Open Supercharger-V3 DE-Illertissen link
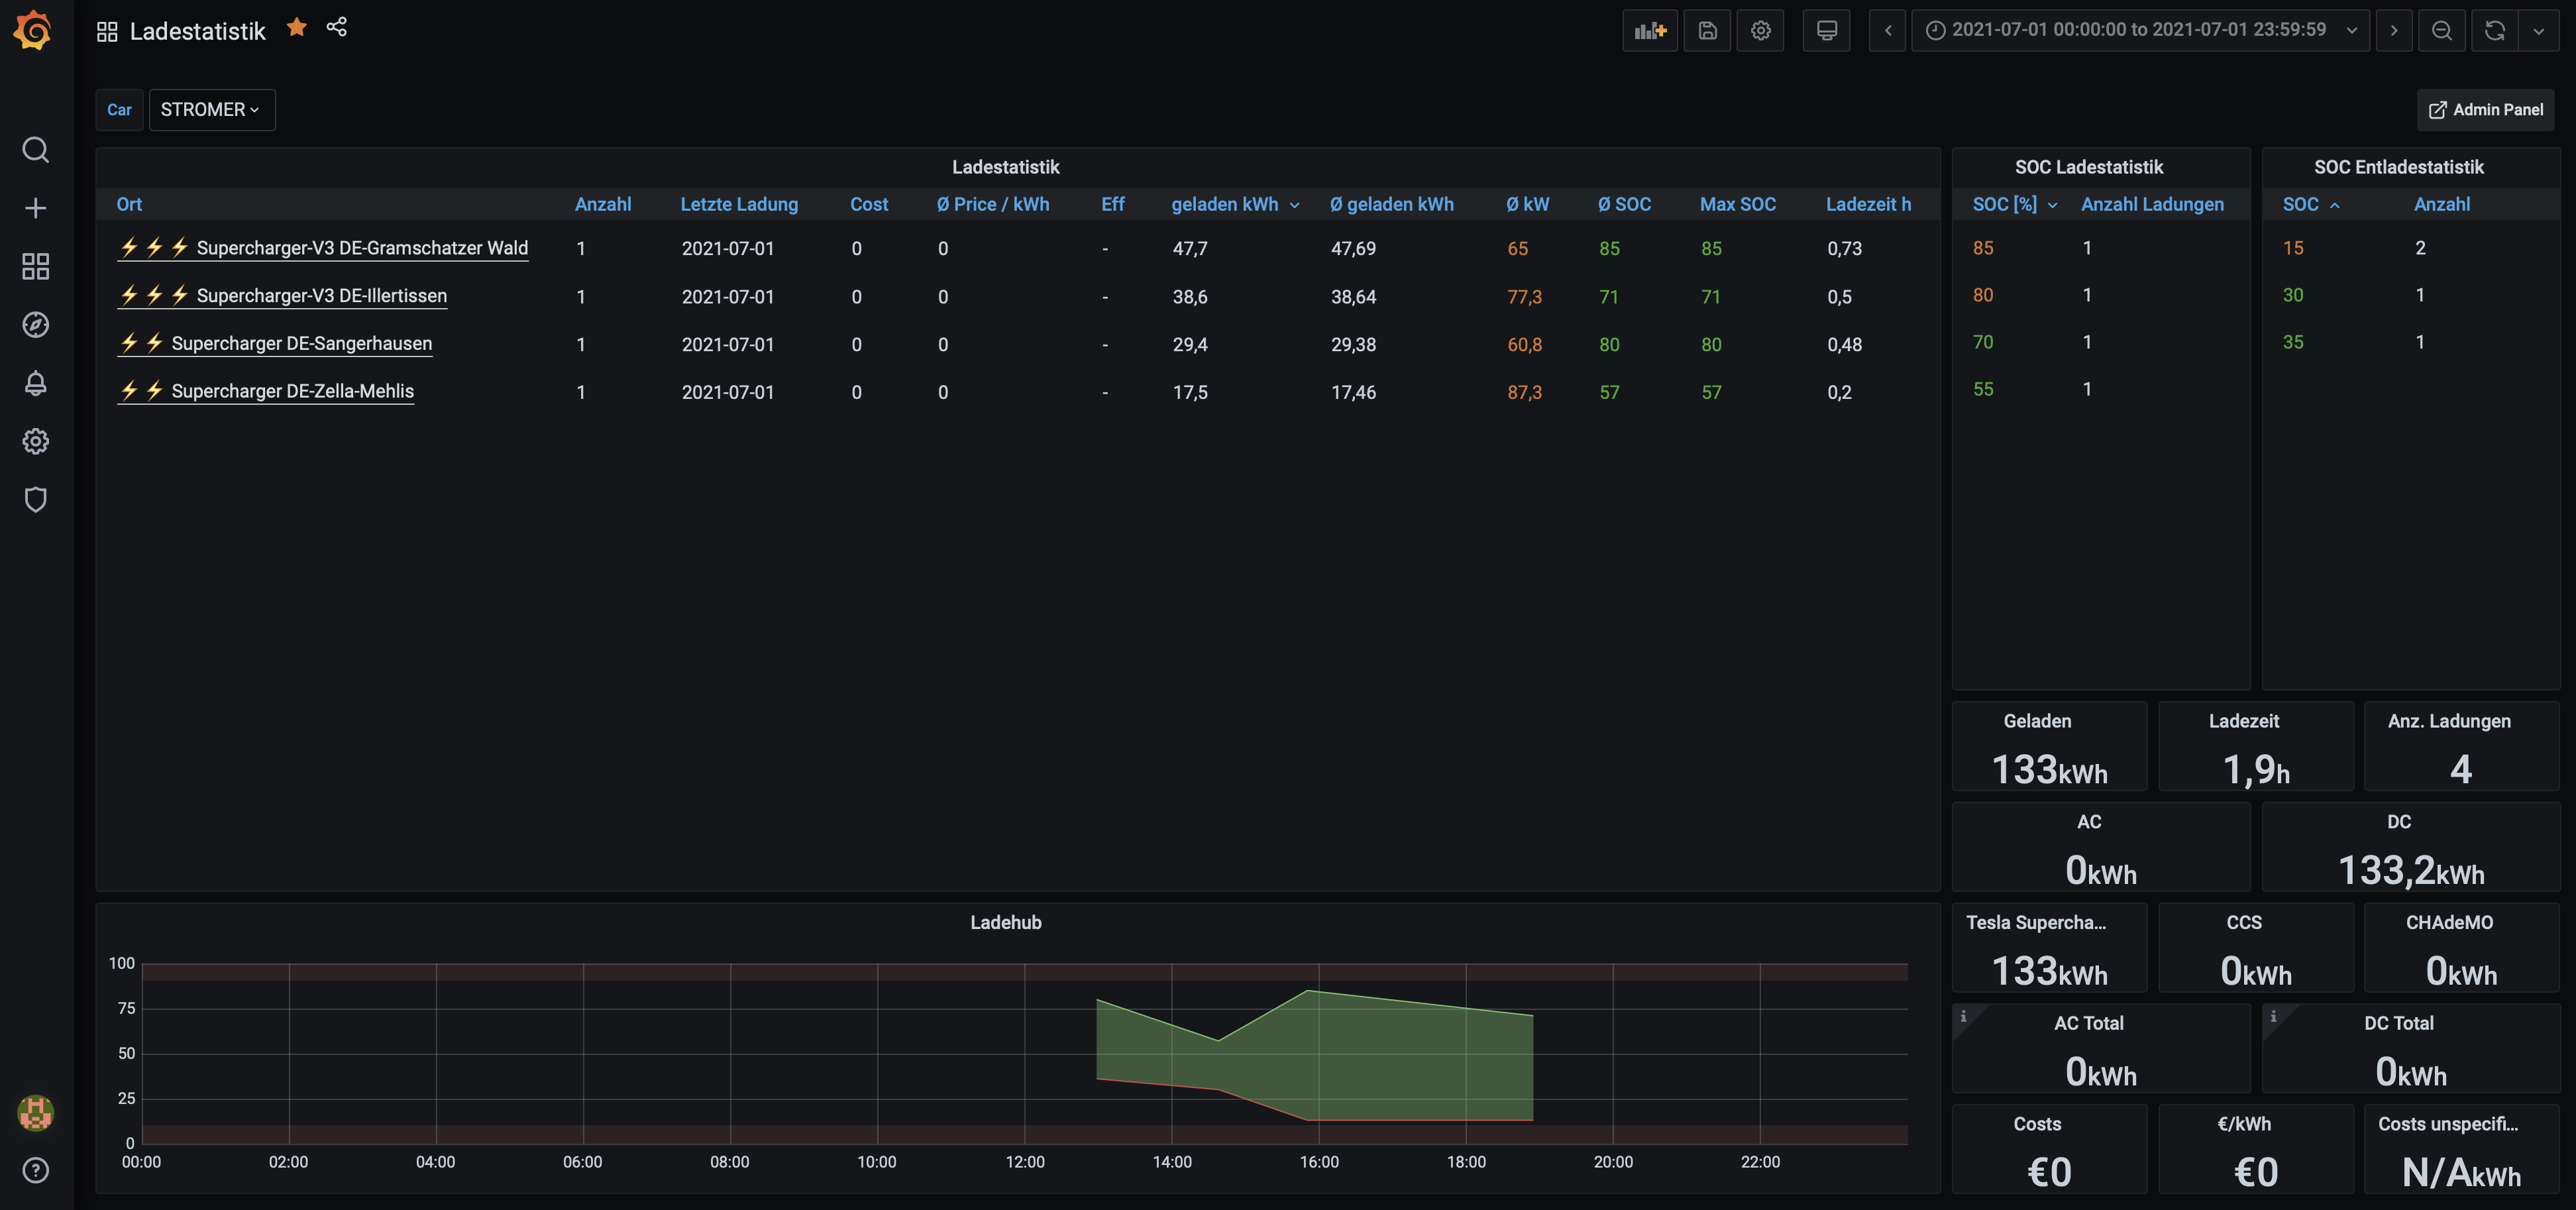 (321, 296)
